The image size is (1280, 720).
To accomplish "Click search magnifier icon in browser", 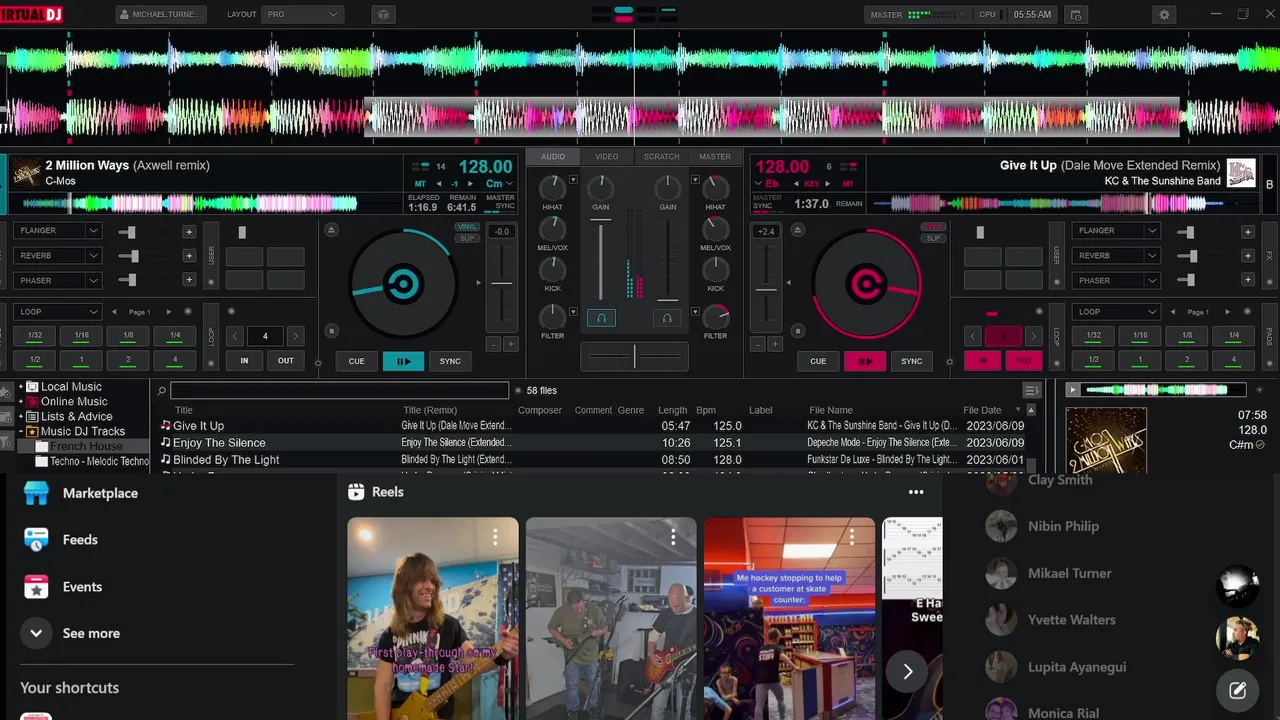I will click(162, 391).
